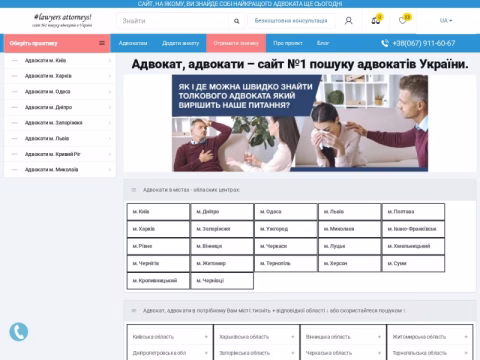Click the Знайти search input field

coord(173,21)
